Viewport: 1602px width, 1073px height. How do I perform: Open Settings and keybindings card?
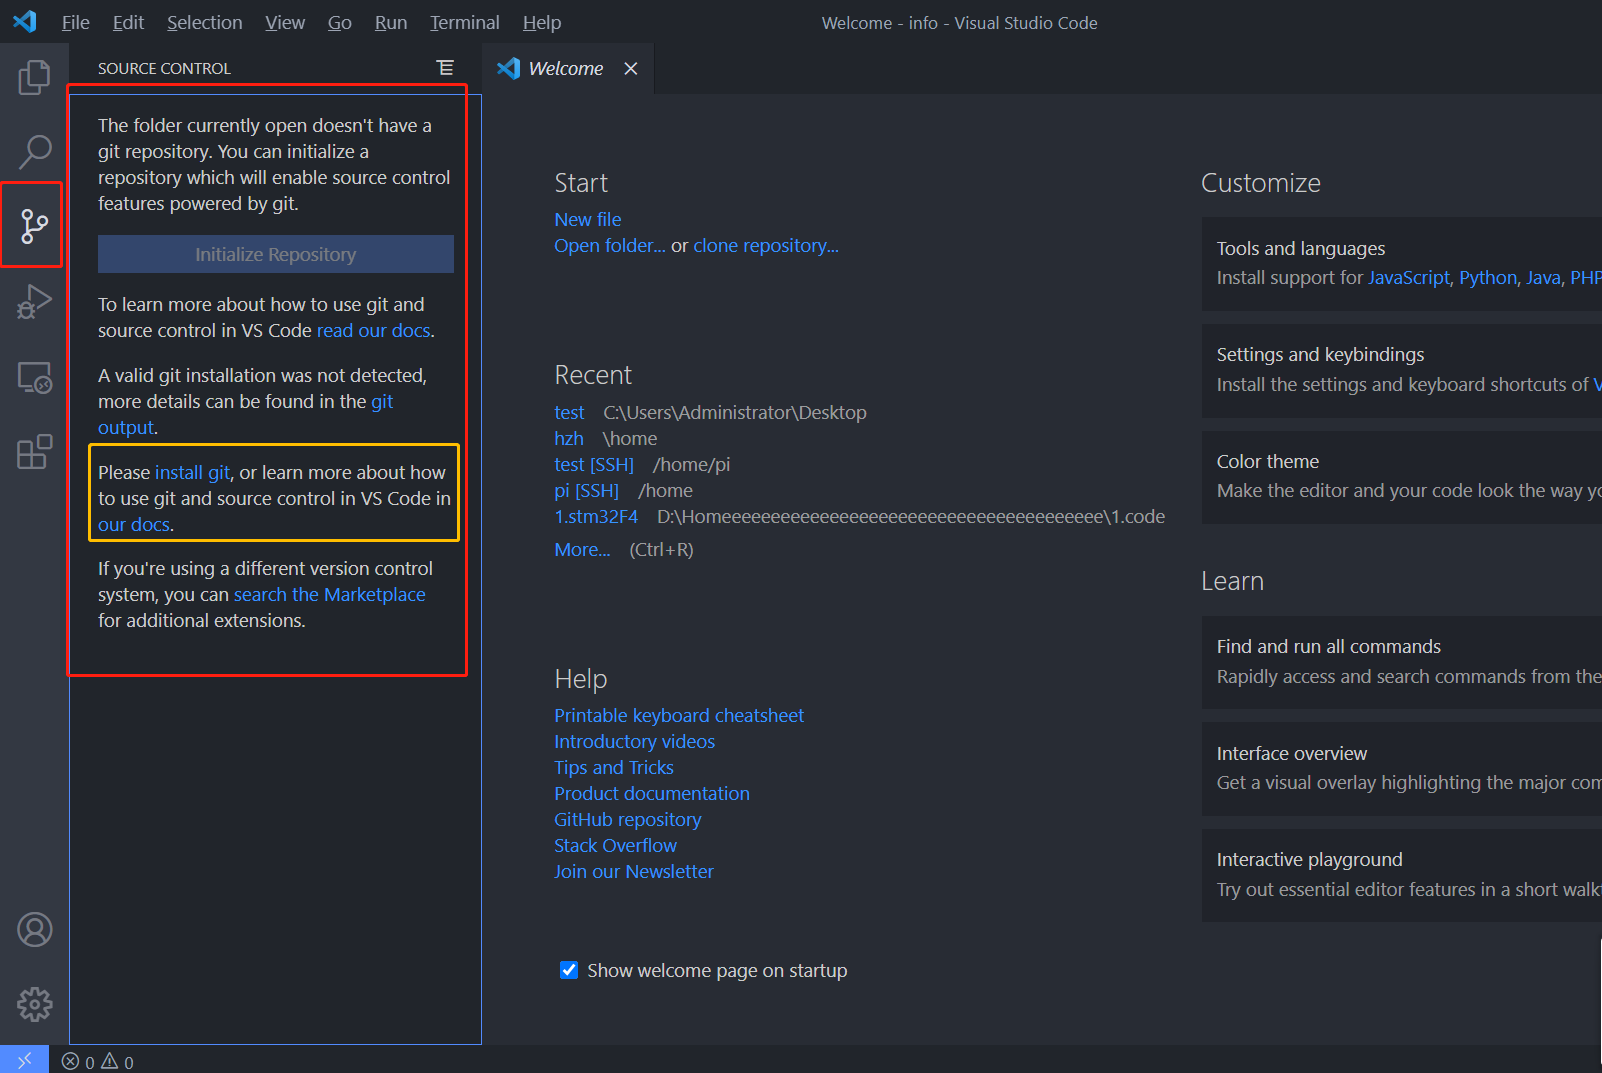[x=1402, y=370]
